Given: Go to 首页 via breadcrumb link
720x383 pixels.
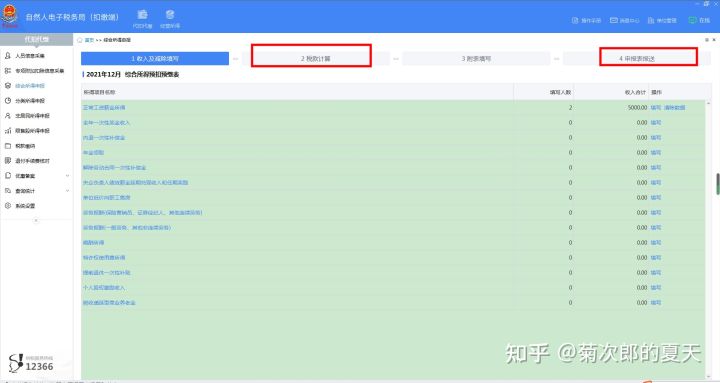Looking at the screenshot, I should 89,40.
